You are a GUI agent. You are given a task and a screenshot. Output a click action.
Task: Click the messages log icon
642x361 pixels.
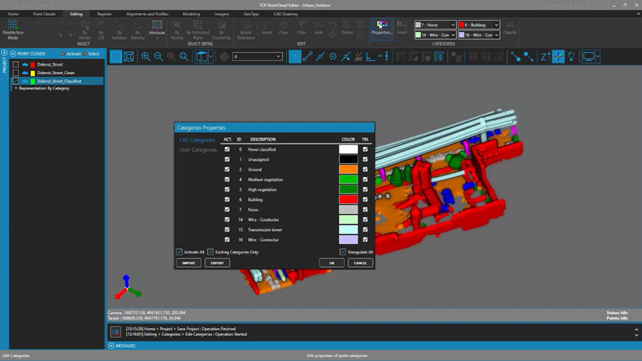(115, 332)
